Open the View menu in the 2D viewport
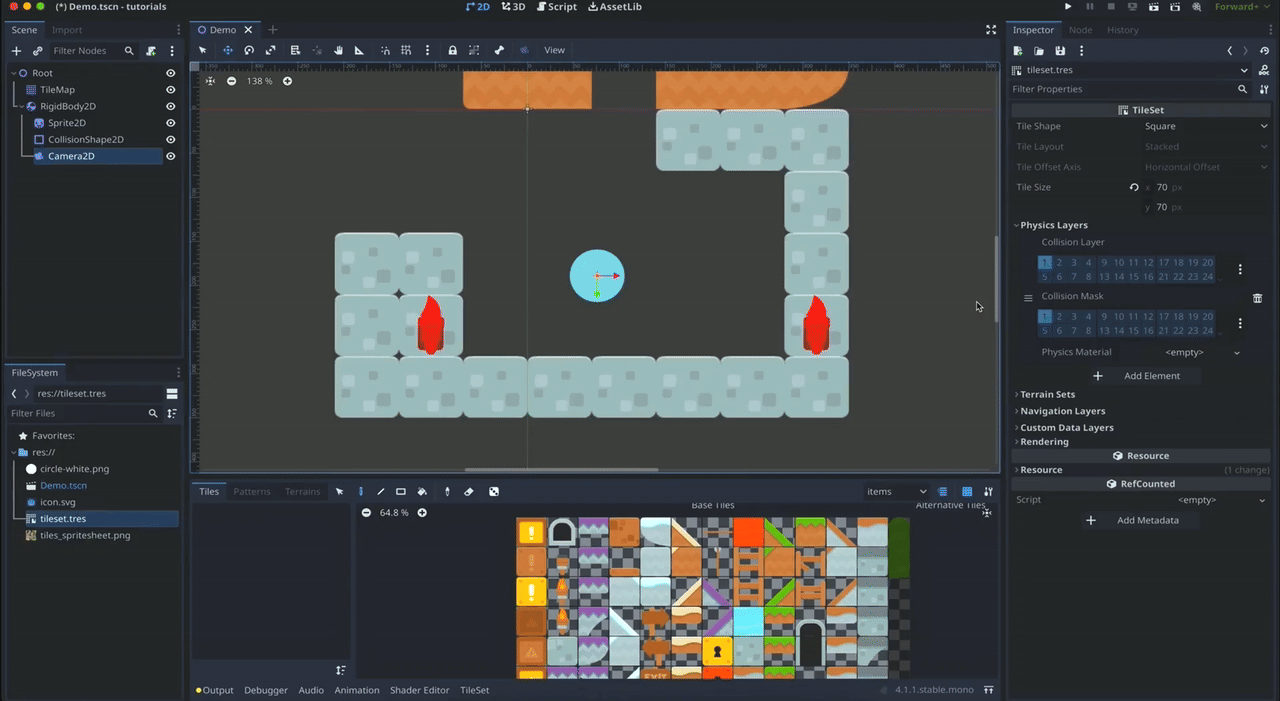Image resolution: width=1280 pixels, height=701 pixels. [554, 50]
